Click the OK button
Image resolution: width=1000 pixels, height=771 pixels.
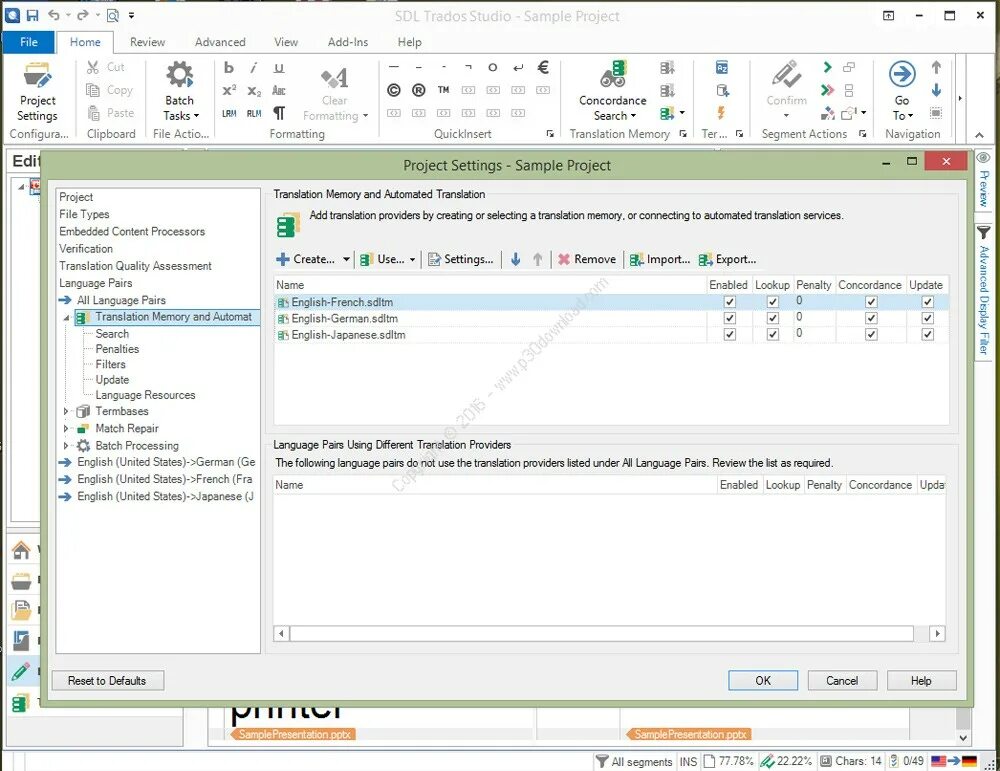pyautogui.click(x=763, y=680)
